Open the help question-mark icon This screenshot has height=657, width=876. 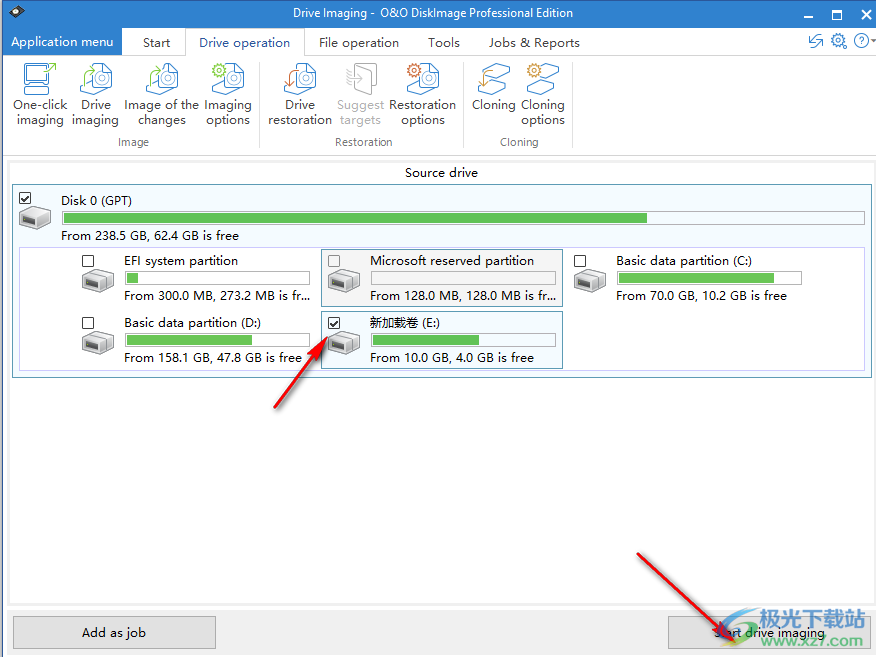861,41
